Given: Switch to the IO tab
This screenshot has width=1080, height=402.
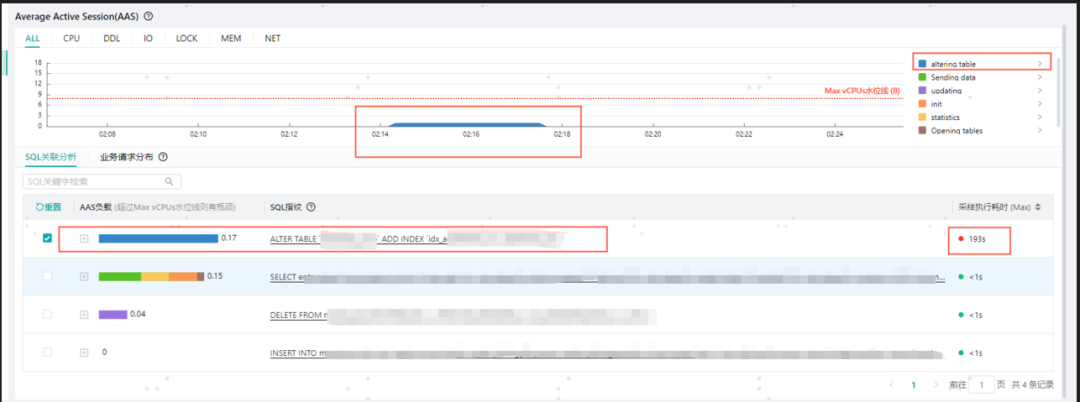Looking at the screenshot, I should click(x=148, y=39).
